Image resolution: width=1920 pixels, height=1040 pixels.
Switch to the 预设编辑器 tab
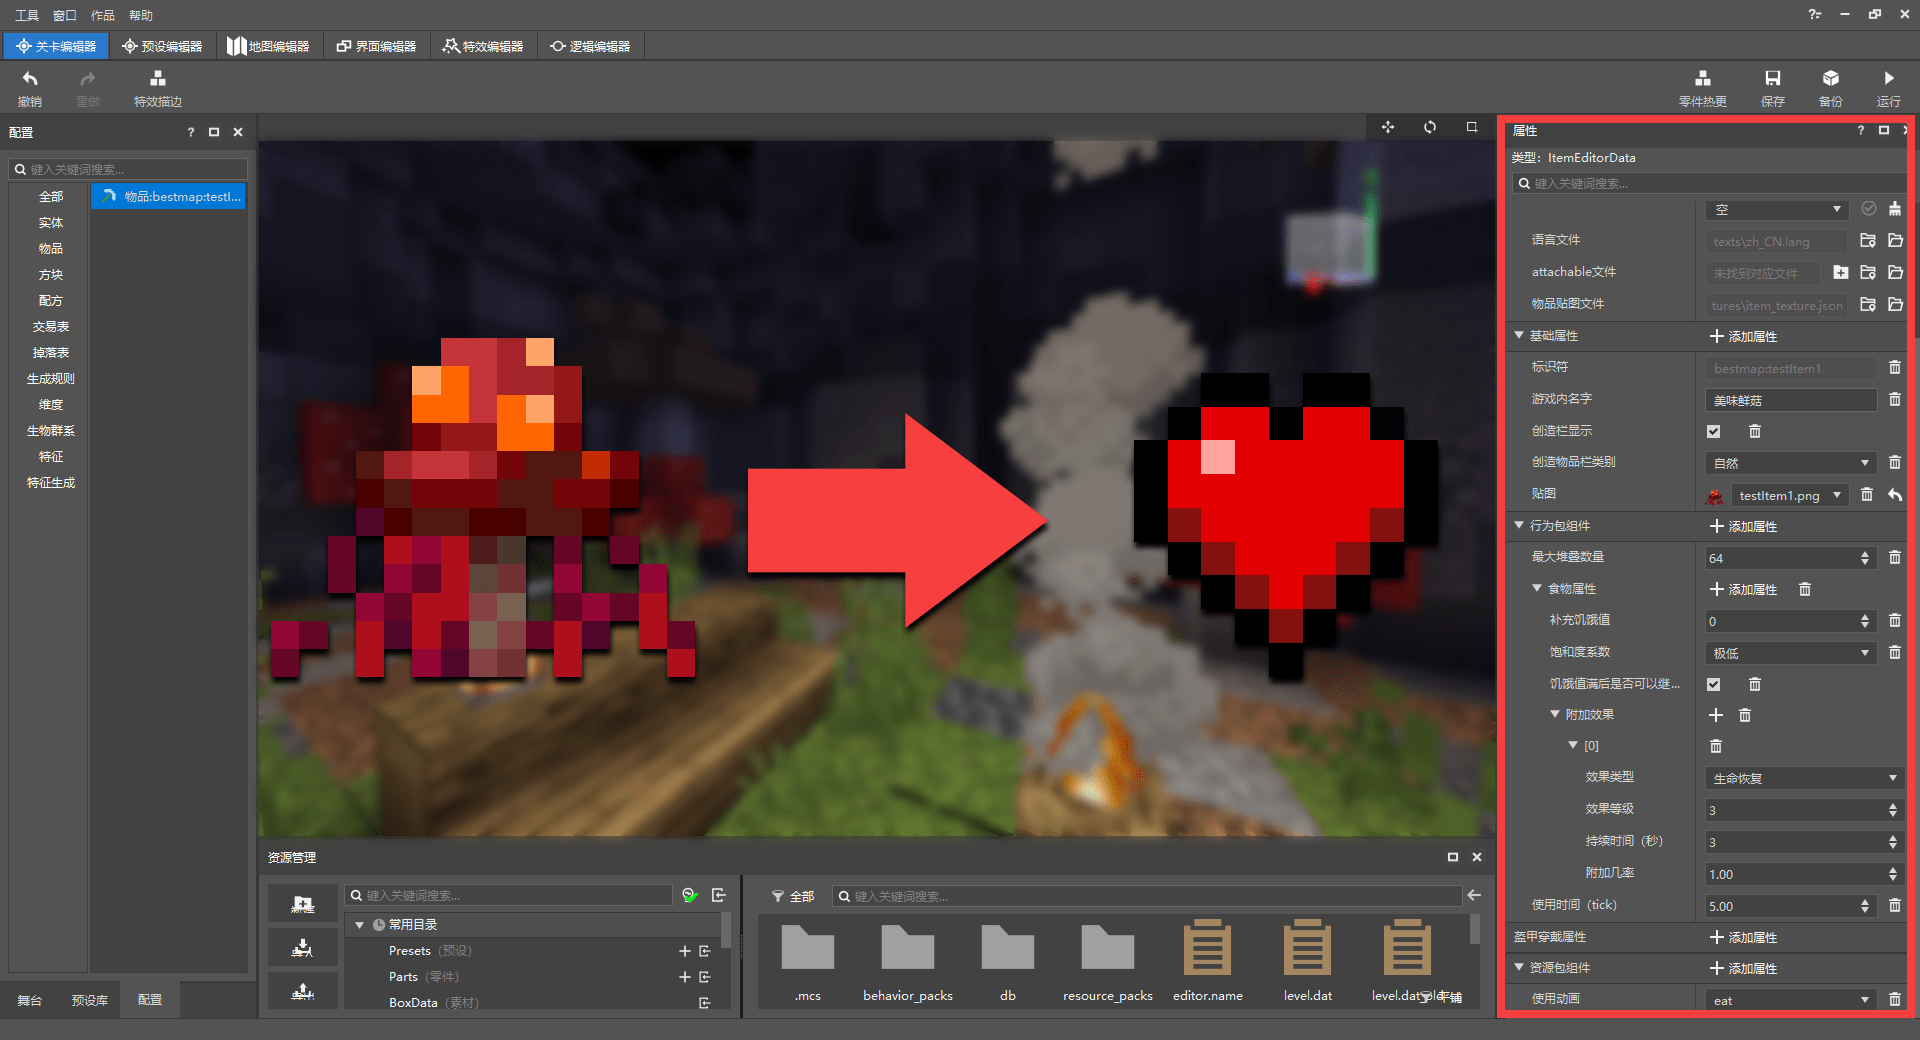point(162,46)
